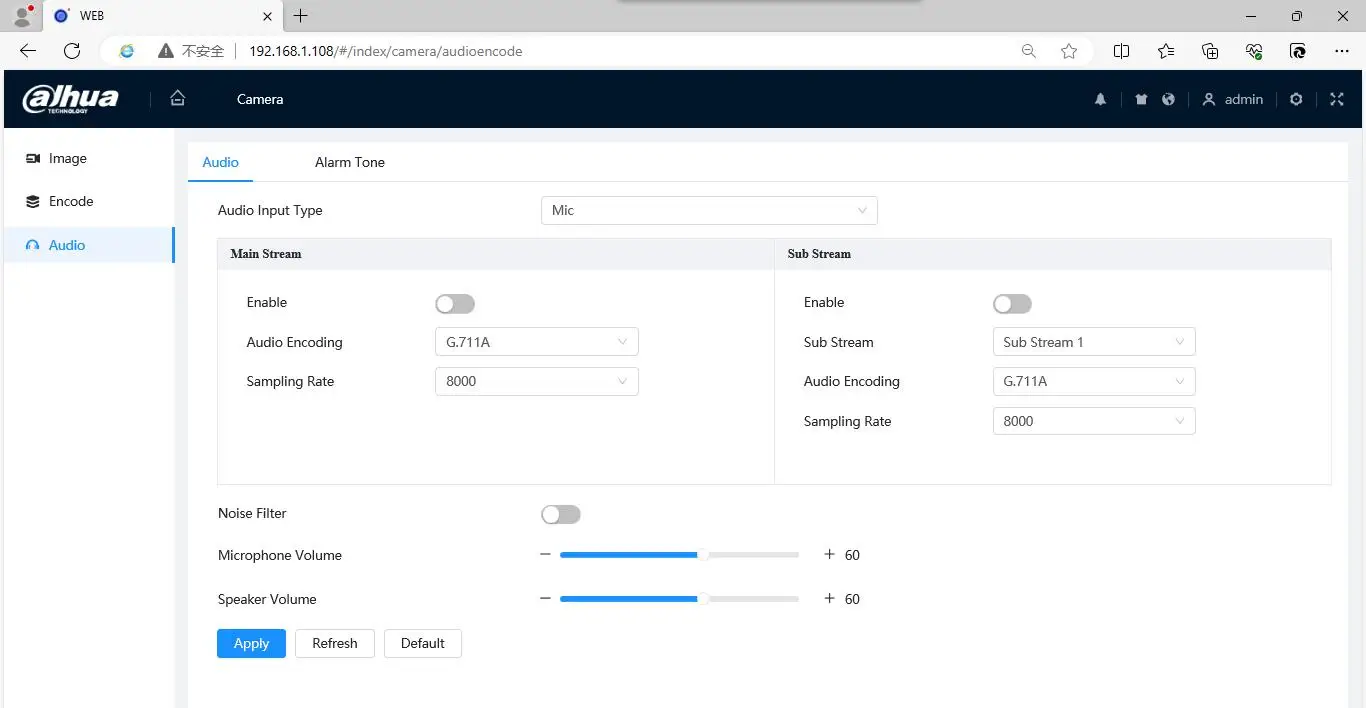
Task: Click the browser address bar URL
Action: (385, 51)
